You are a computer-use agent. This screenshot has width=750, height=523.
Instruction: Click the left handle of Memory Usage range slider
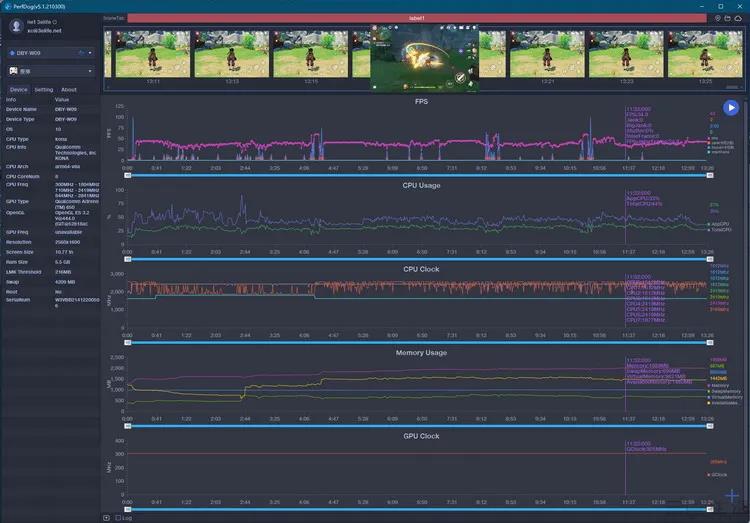(x=128, y=426)
